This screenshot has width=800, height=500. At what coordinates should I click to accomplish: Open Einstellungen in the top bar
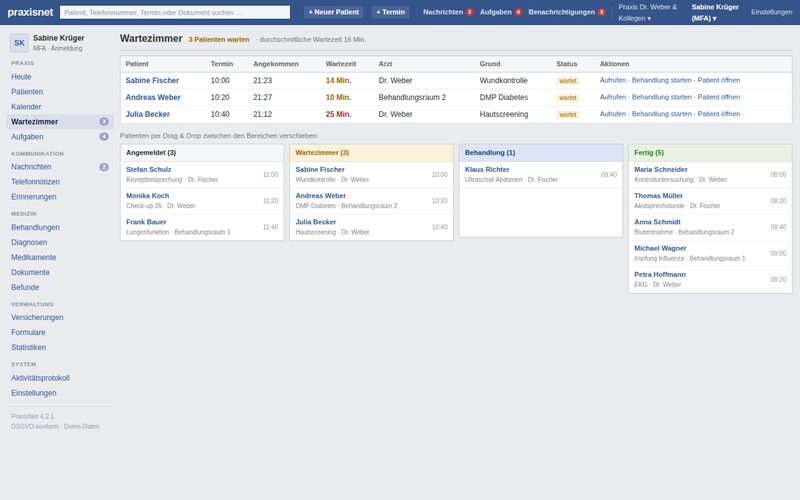pos(771,12)
